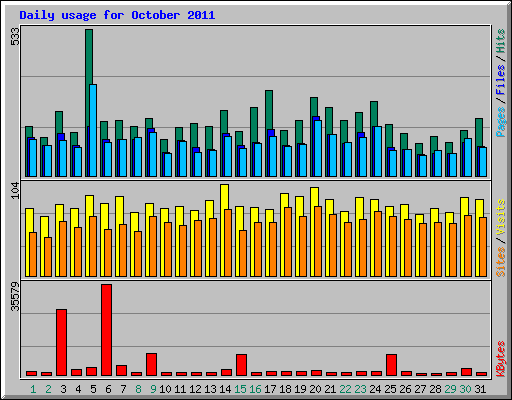Click the red KBytes bar for day 15
Screen dimensions: 512x400
click(242, 365)
